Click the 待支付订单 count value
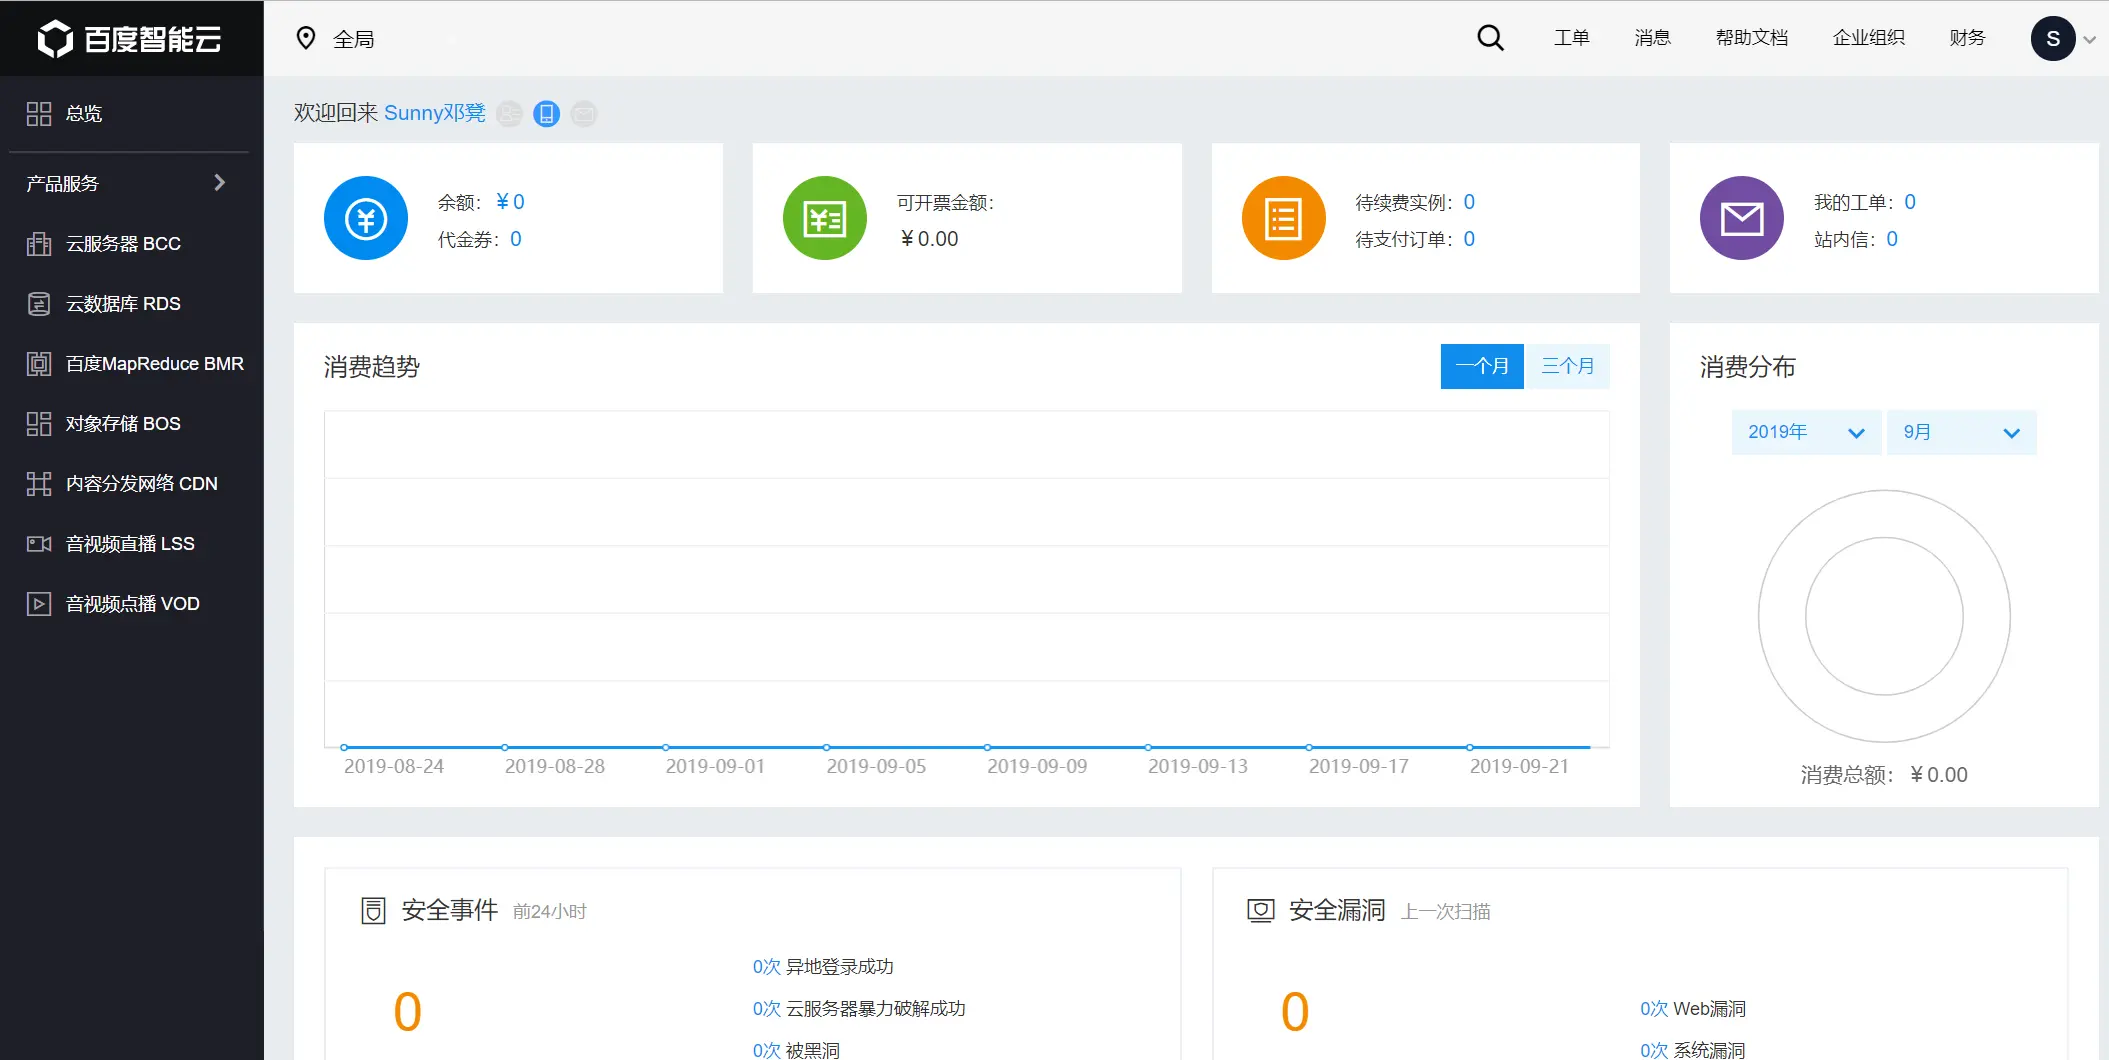The image size is (2109, 1060). [1469, 239]
